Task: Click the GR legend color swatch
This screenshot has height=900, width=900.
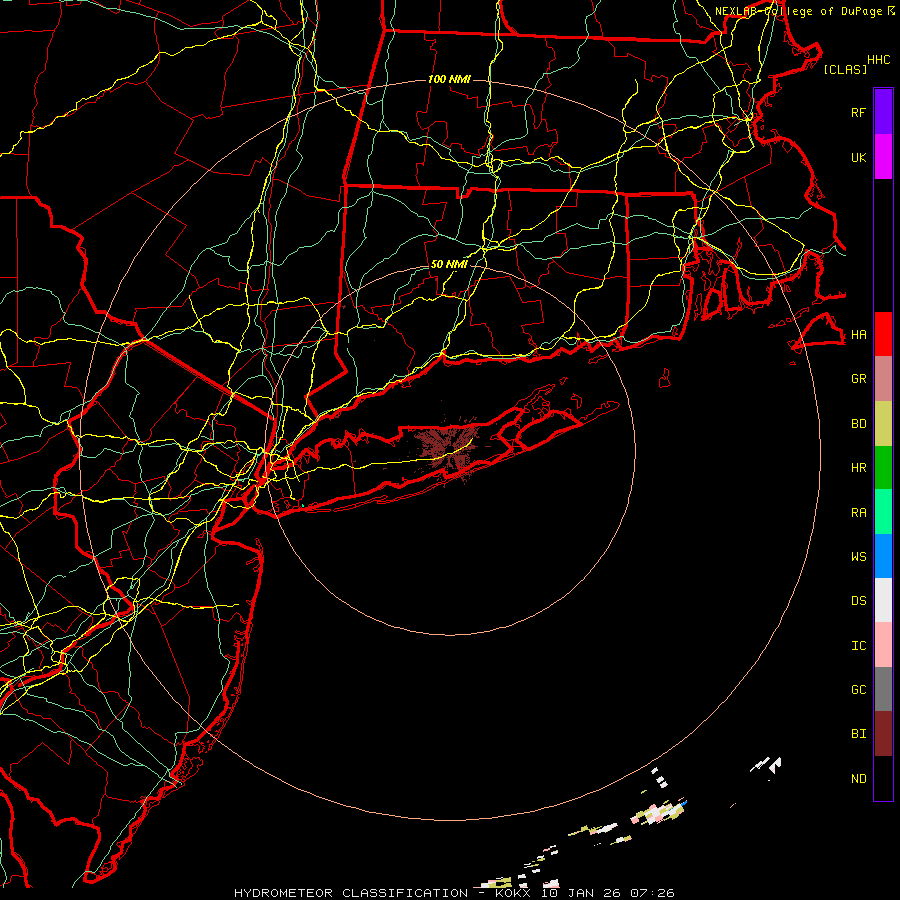Action: [883, 379]
